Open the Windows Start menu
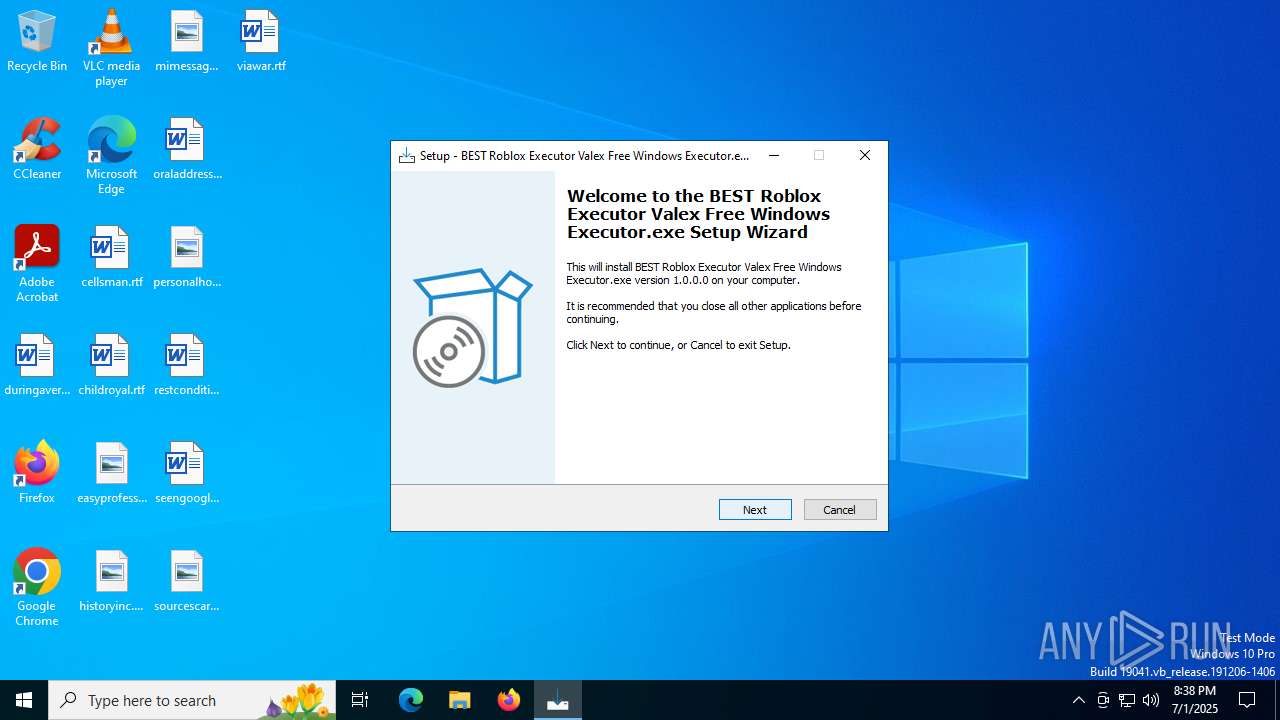Screen dimensions: 1280x720 coord(24,700)
